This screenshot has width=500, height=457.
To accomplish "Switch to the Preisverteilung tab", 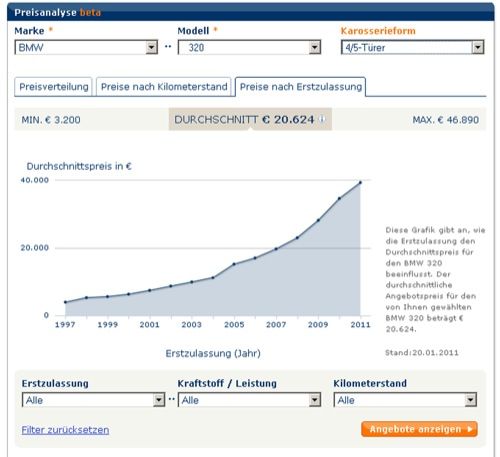I will click(53, 87).
